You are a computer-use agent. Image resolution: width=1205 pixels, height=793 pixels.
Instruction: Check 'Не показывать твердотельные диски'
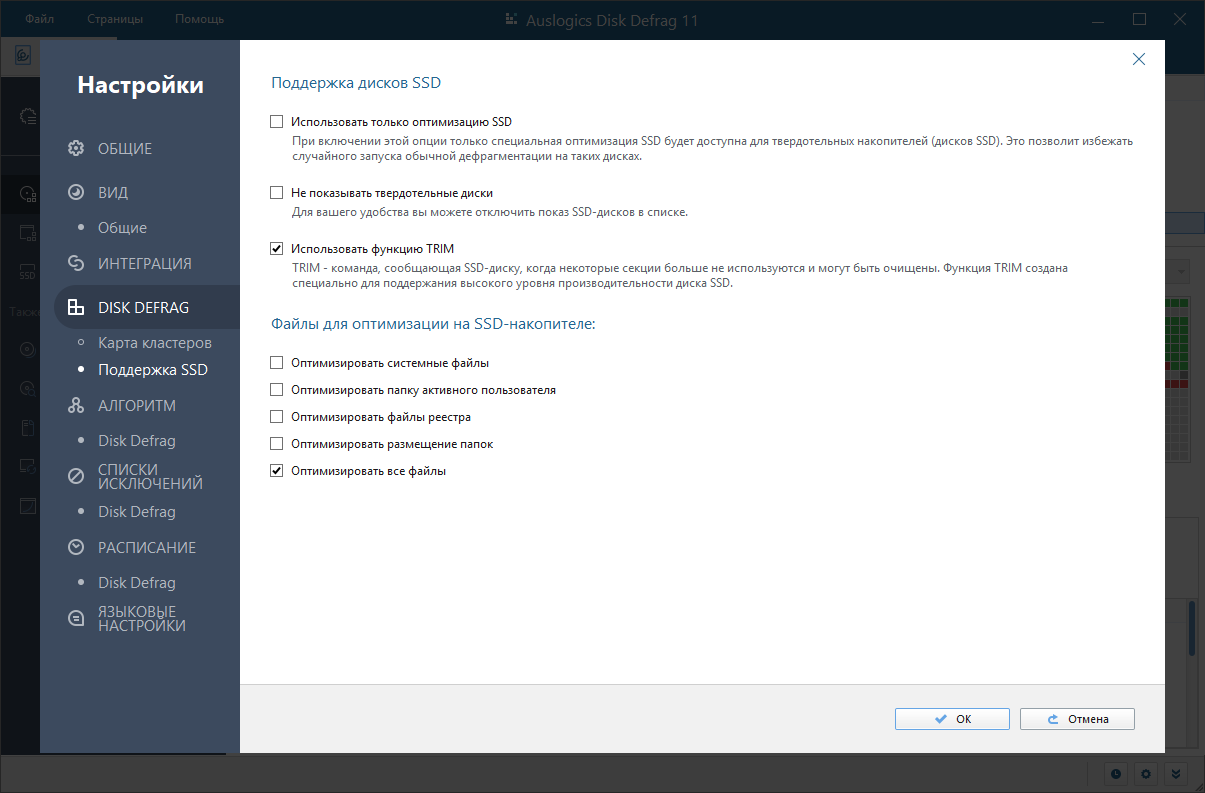(x=277, y=193)
